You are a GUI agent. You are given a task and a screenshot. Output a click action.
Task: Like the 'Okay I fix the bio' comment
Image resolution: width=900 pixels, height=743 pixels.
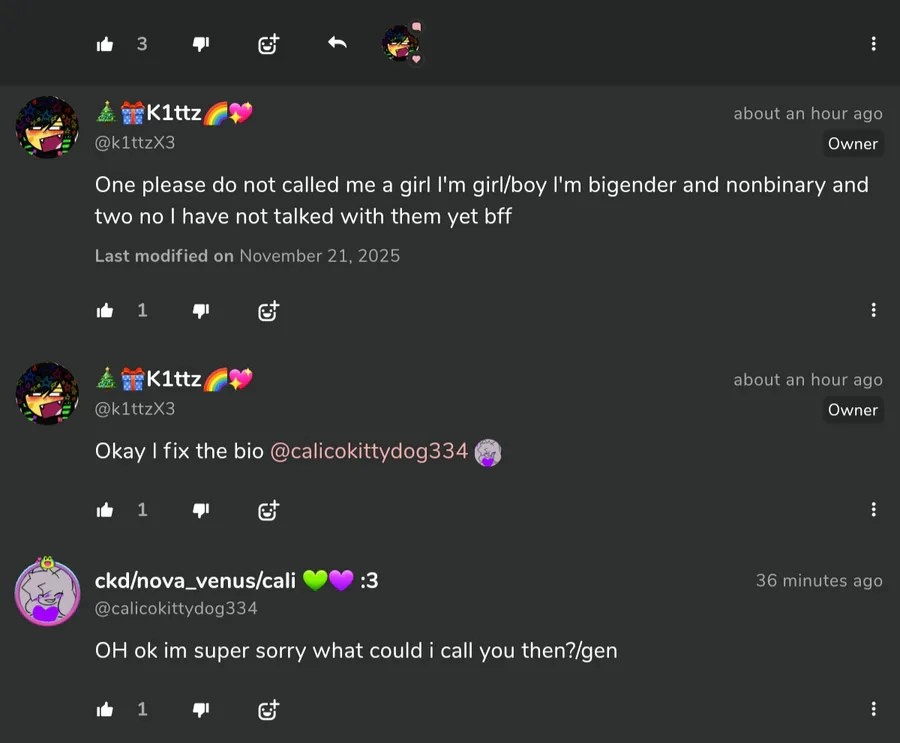(x=105, y=510)
